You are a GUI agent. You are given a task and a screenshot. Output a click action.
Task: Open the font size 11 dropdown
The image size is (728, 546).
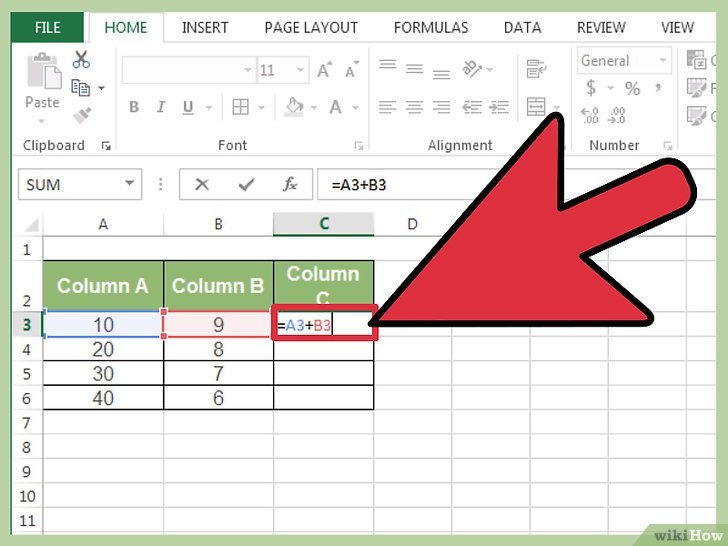(x=300, y=70)
